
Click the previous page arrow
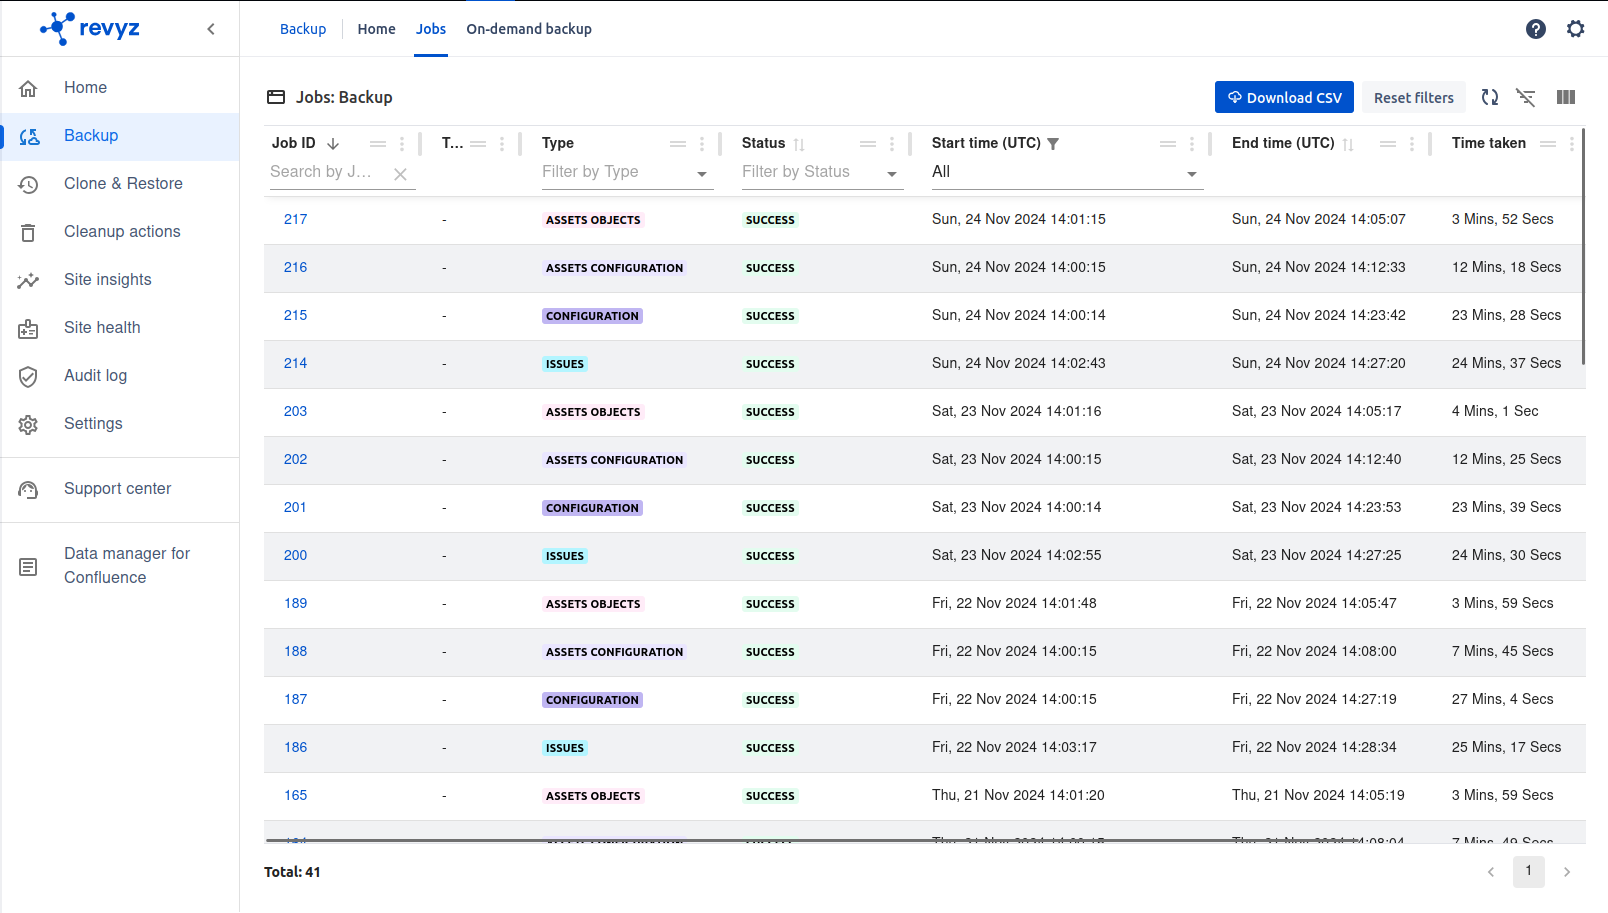click(1491, 872)
